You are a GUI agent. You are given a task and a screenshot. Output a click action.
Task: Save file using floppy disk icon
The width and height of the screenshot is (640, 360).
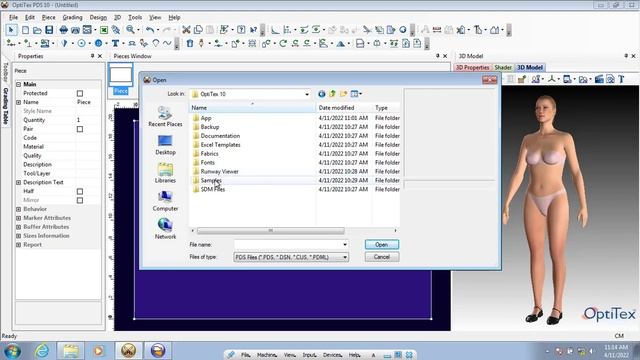(x=49, y=30)
